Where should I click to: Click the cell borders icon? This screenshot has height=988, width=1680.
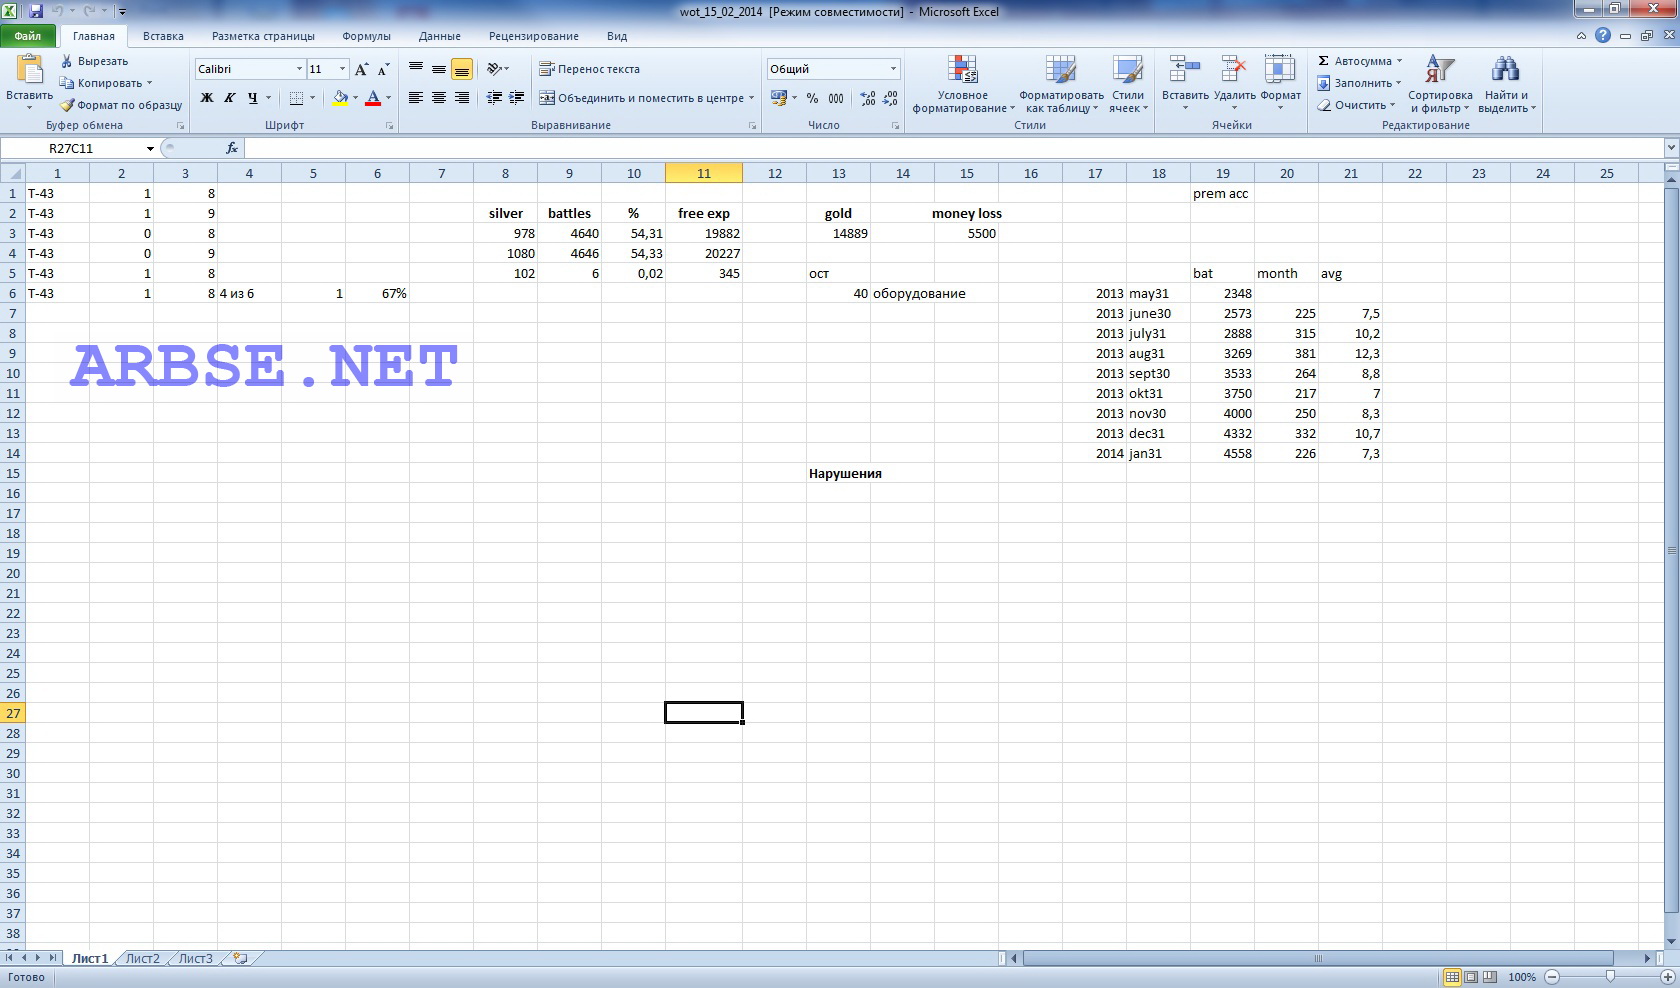296,98
